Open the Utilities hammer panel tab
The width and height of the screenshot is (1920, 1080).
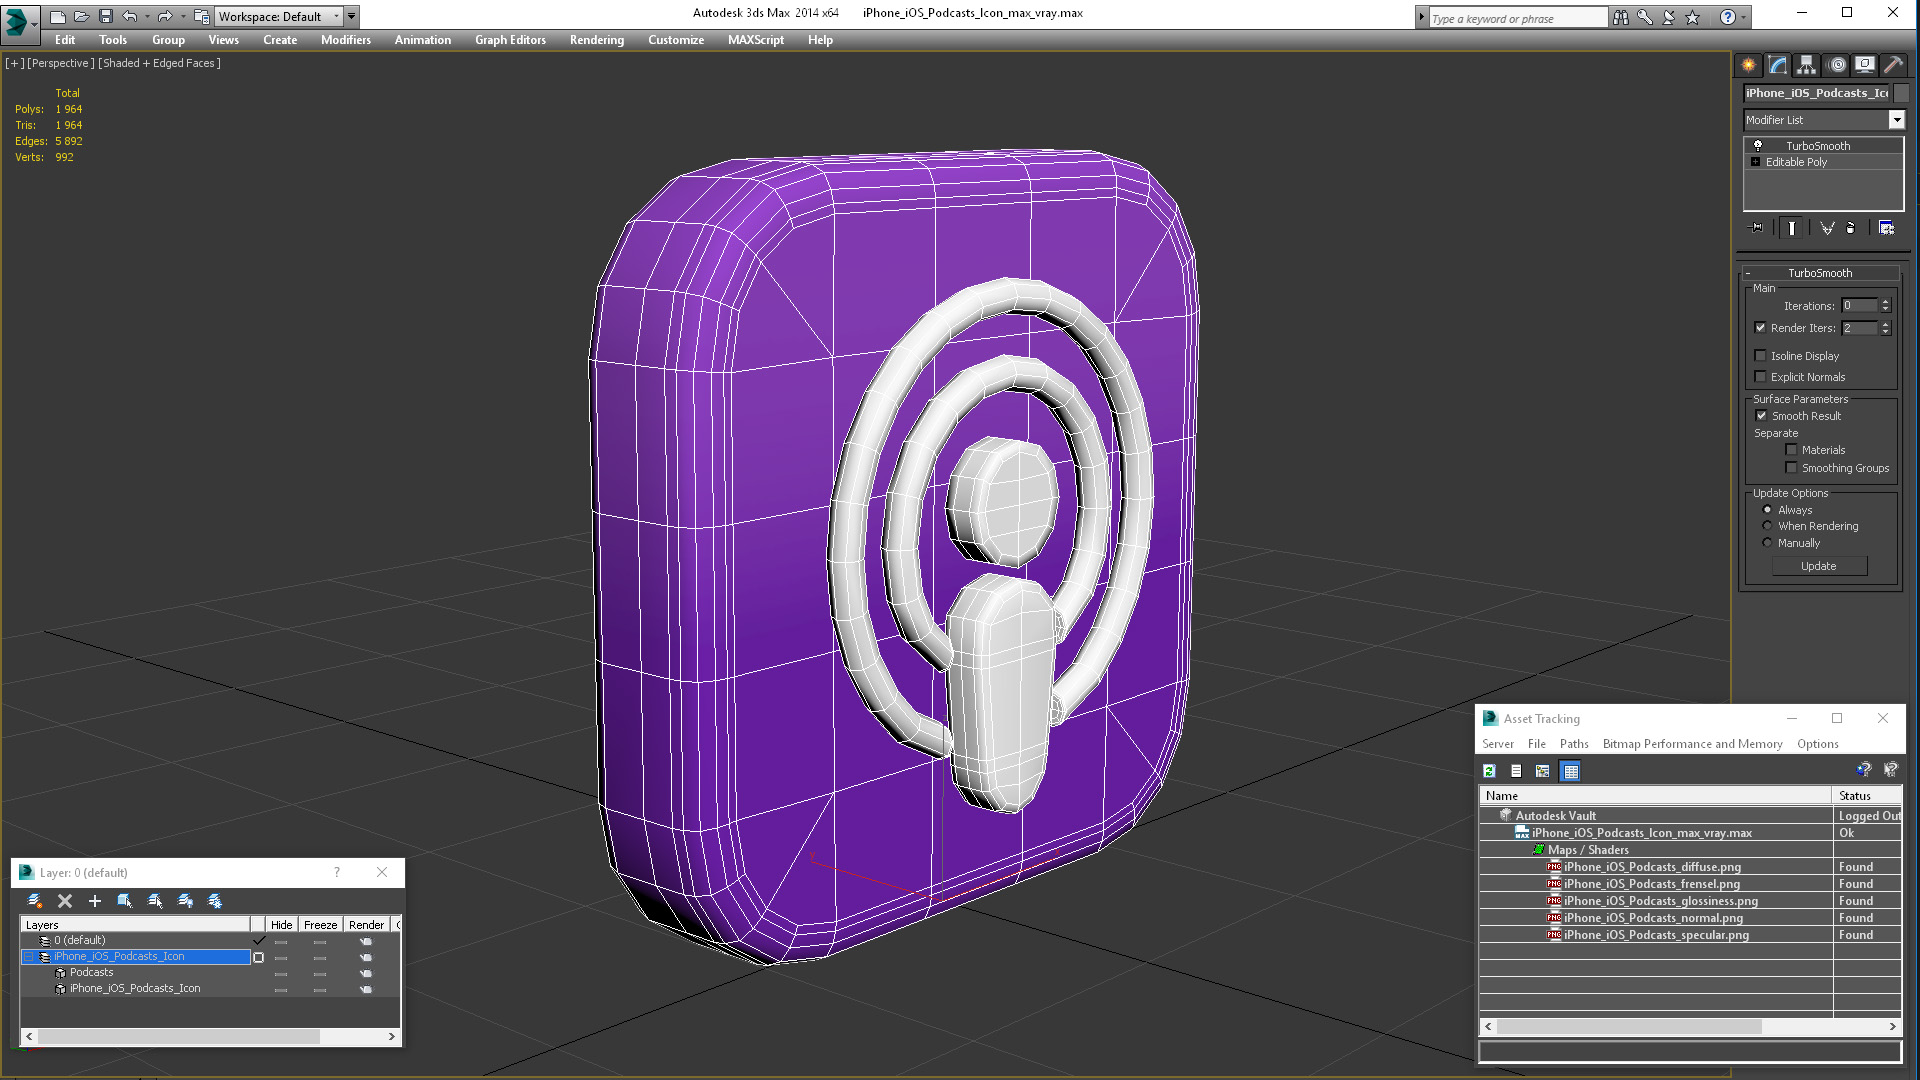(1892, 65)
